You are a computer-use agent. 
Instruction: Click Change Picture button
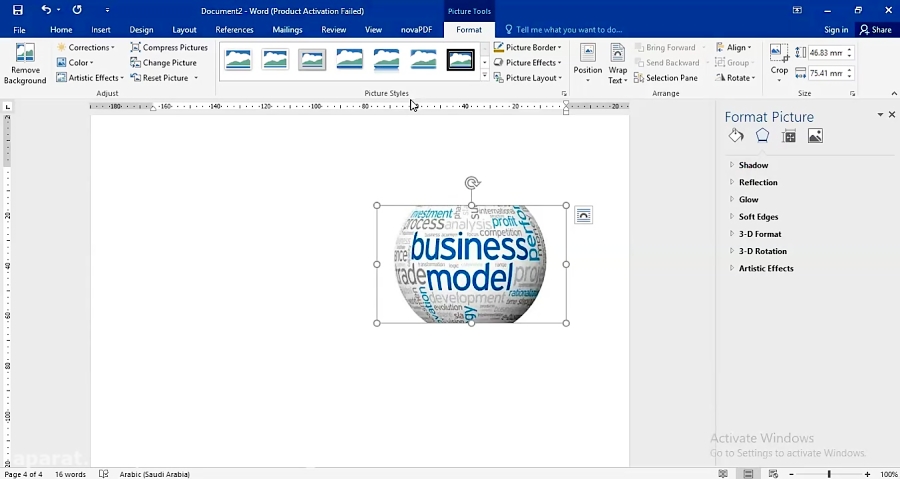(163, 62)
